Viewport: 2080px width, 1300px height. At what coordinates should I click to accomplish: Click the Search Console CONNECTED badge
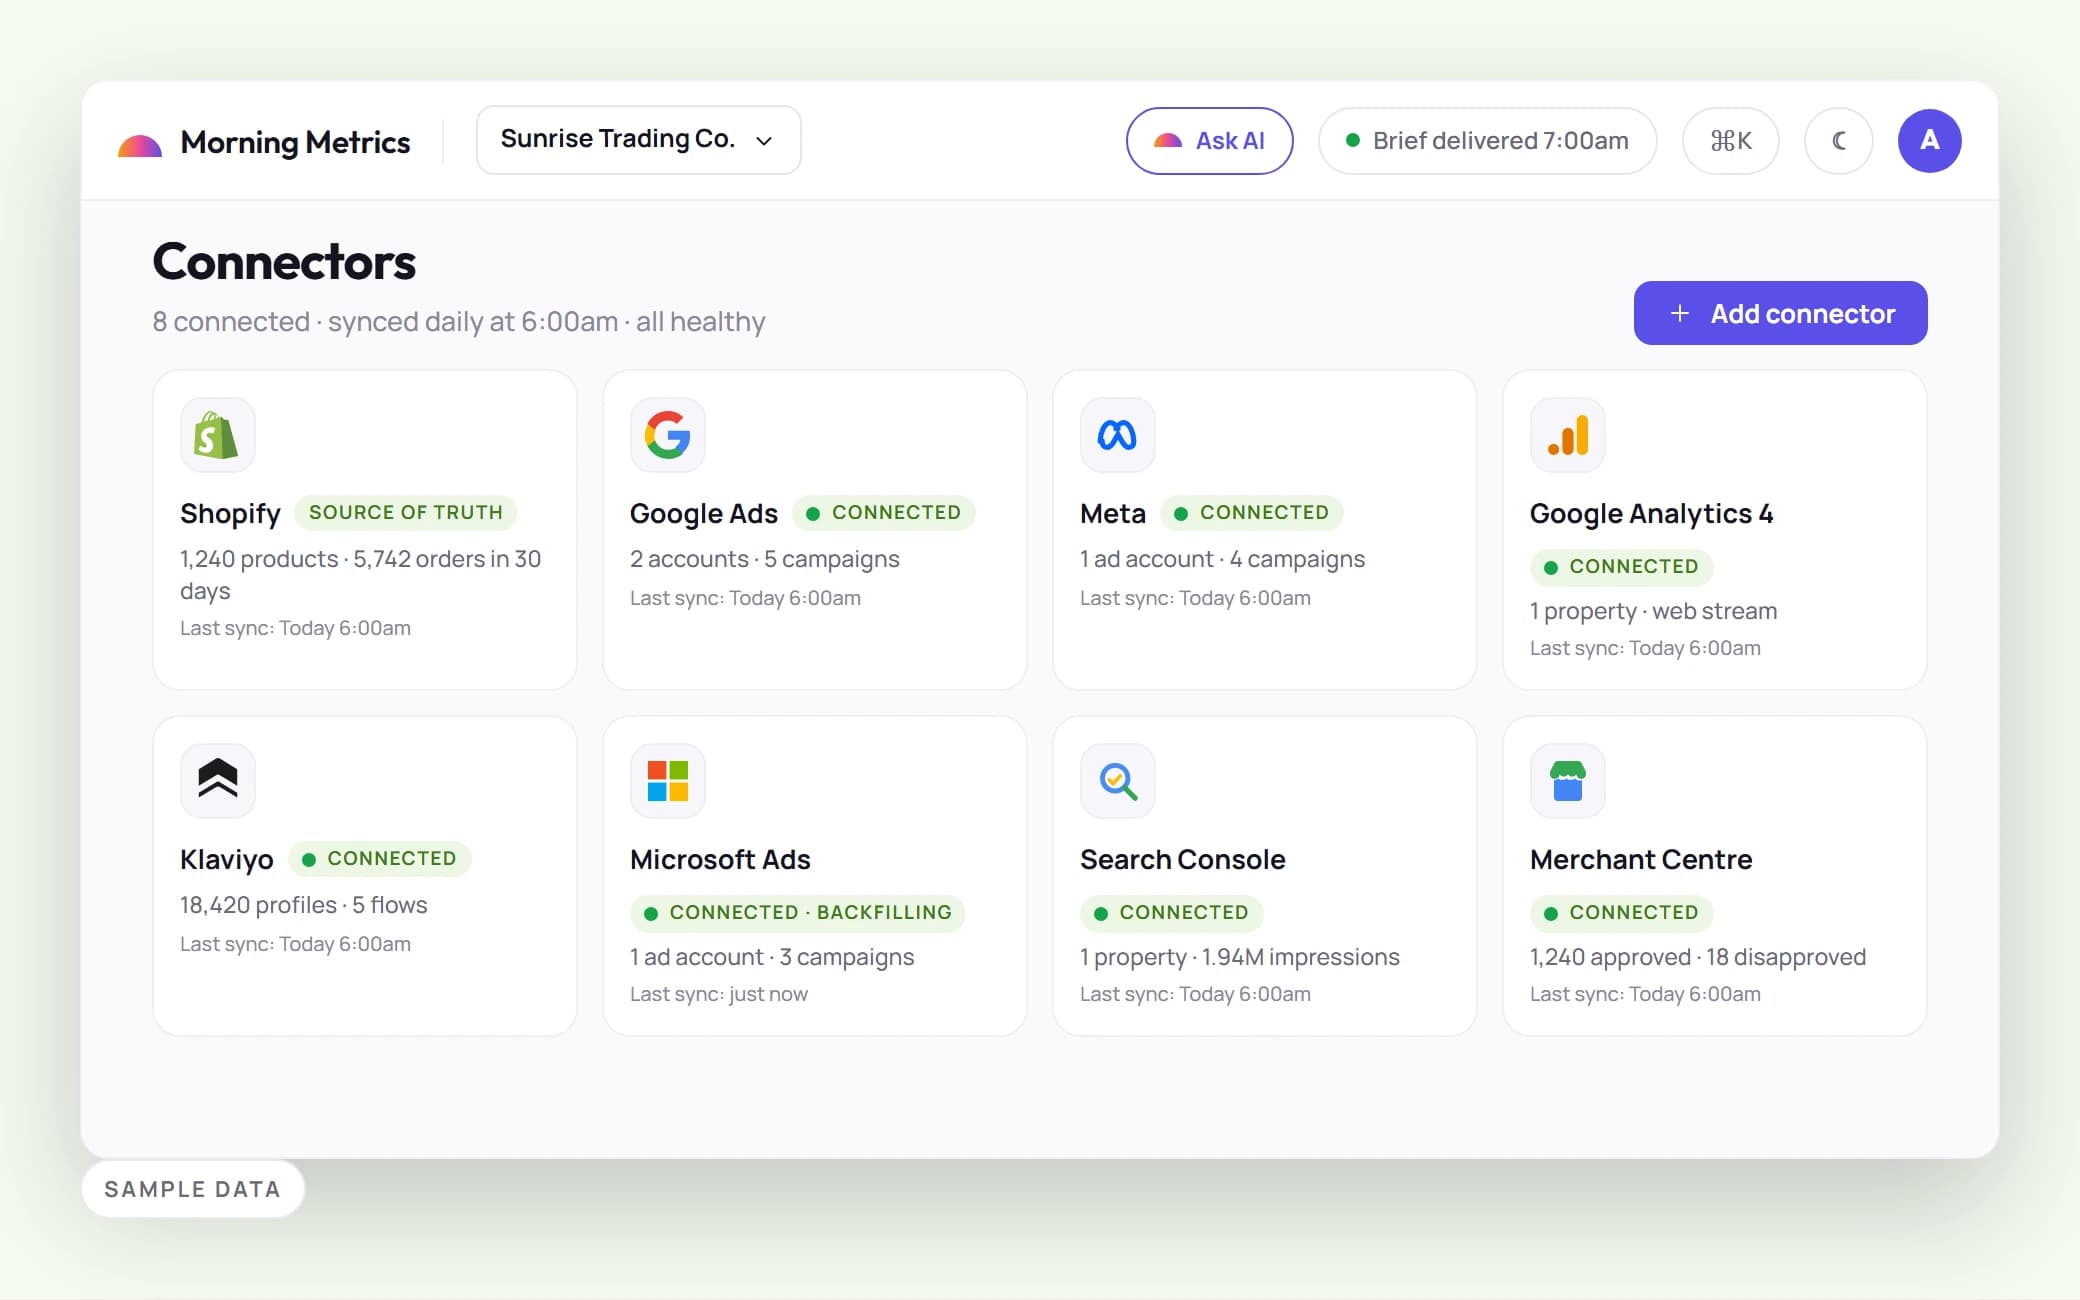point(1171,912)
